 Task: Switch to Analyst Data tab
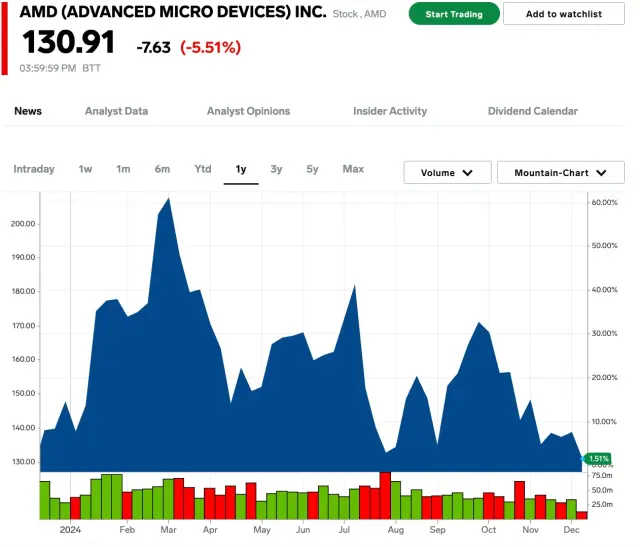(116, 111)
